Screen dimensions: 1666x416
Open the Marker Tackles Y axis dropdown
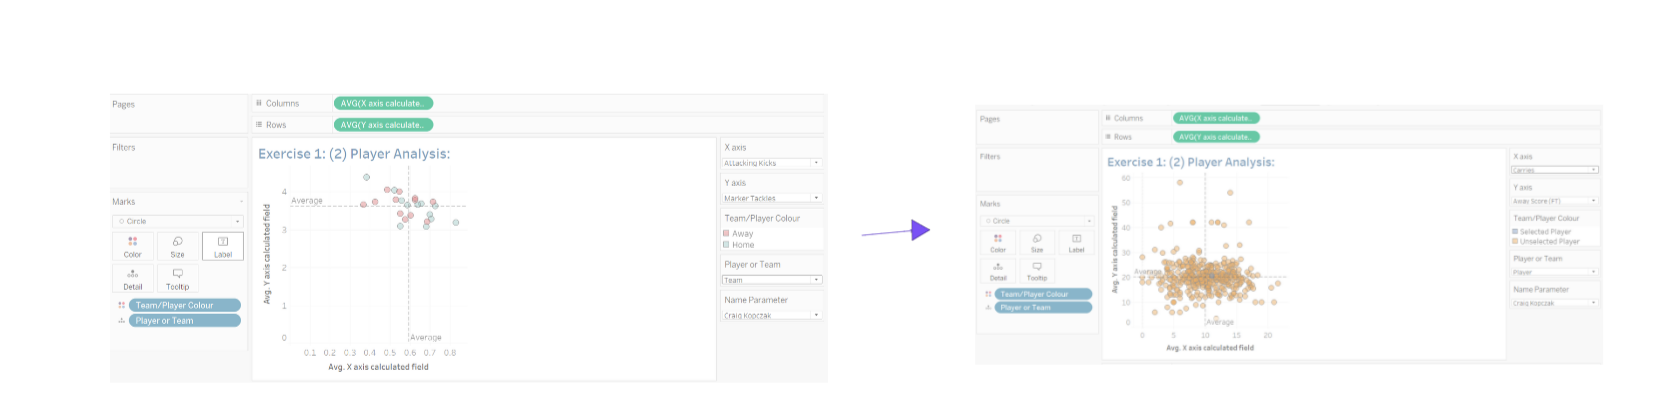click(816, 198)
